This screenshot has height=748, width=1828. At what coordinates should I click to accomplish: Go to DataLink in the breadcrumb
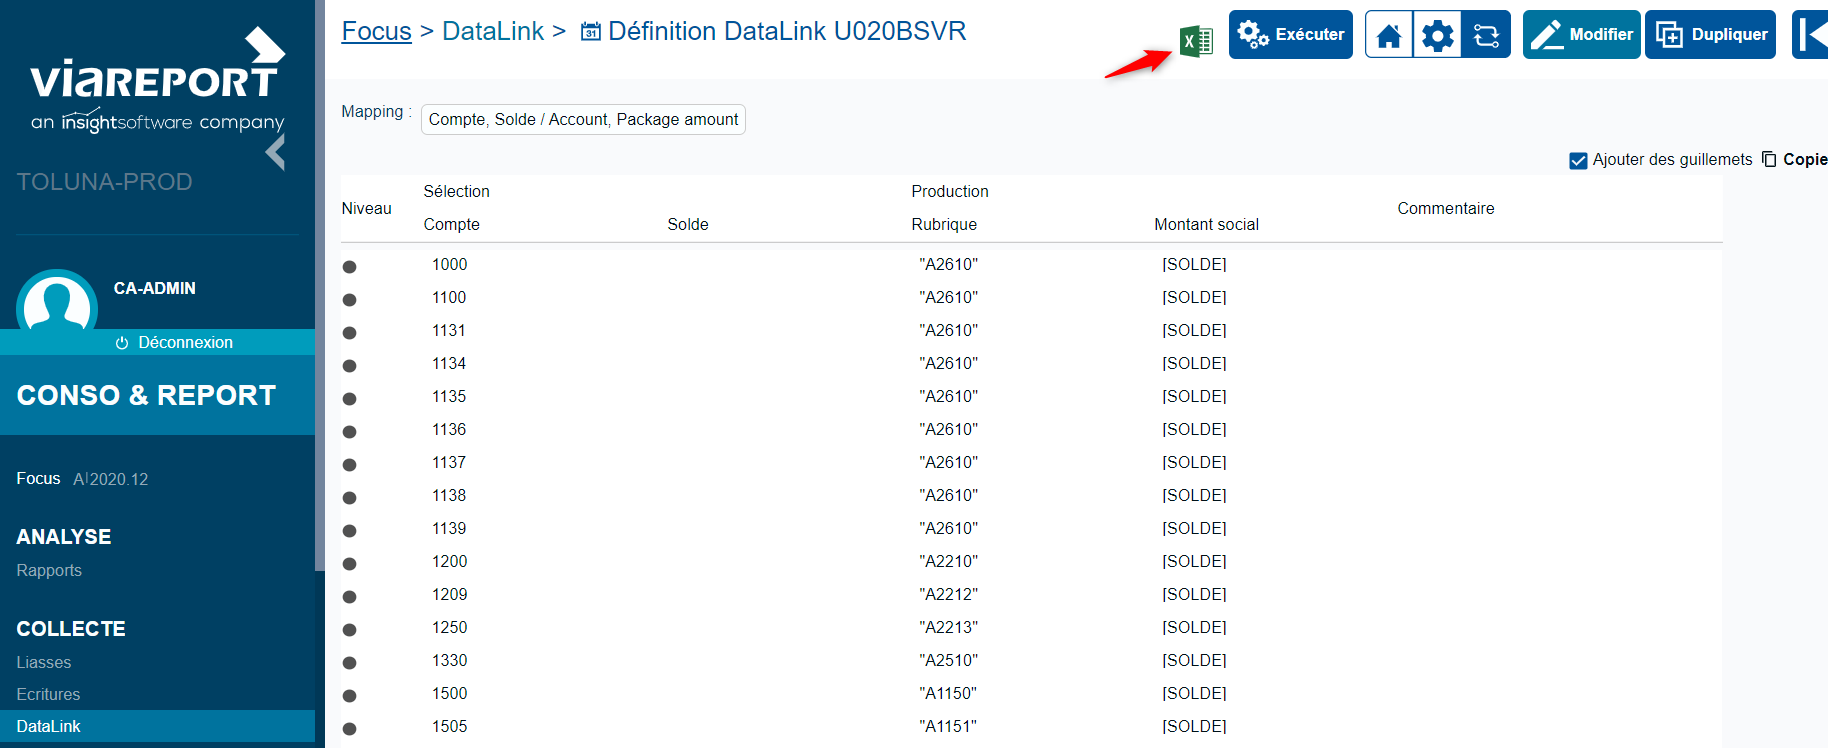(493, 31)
